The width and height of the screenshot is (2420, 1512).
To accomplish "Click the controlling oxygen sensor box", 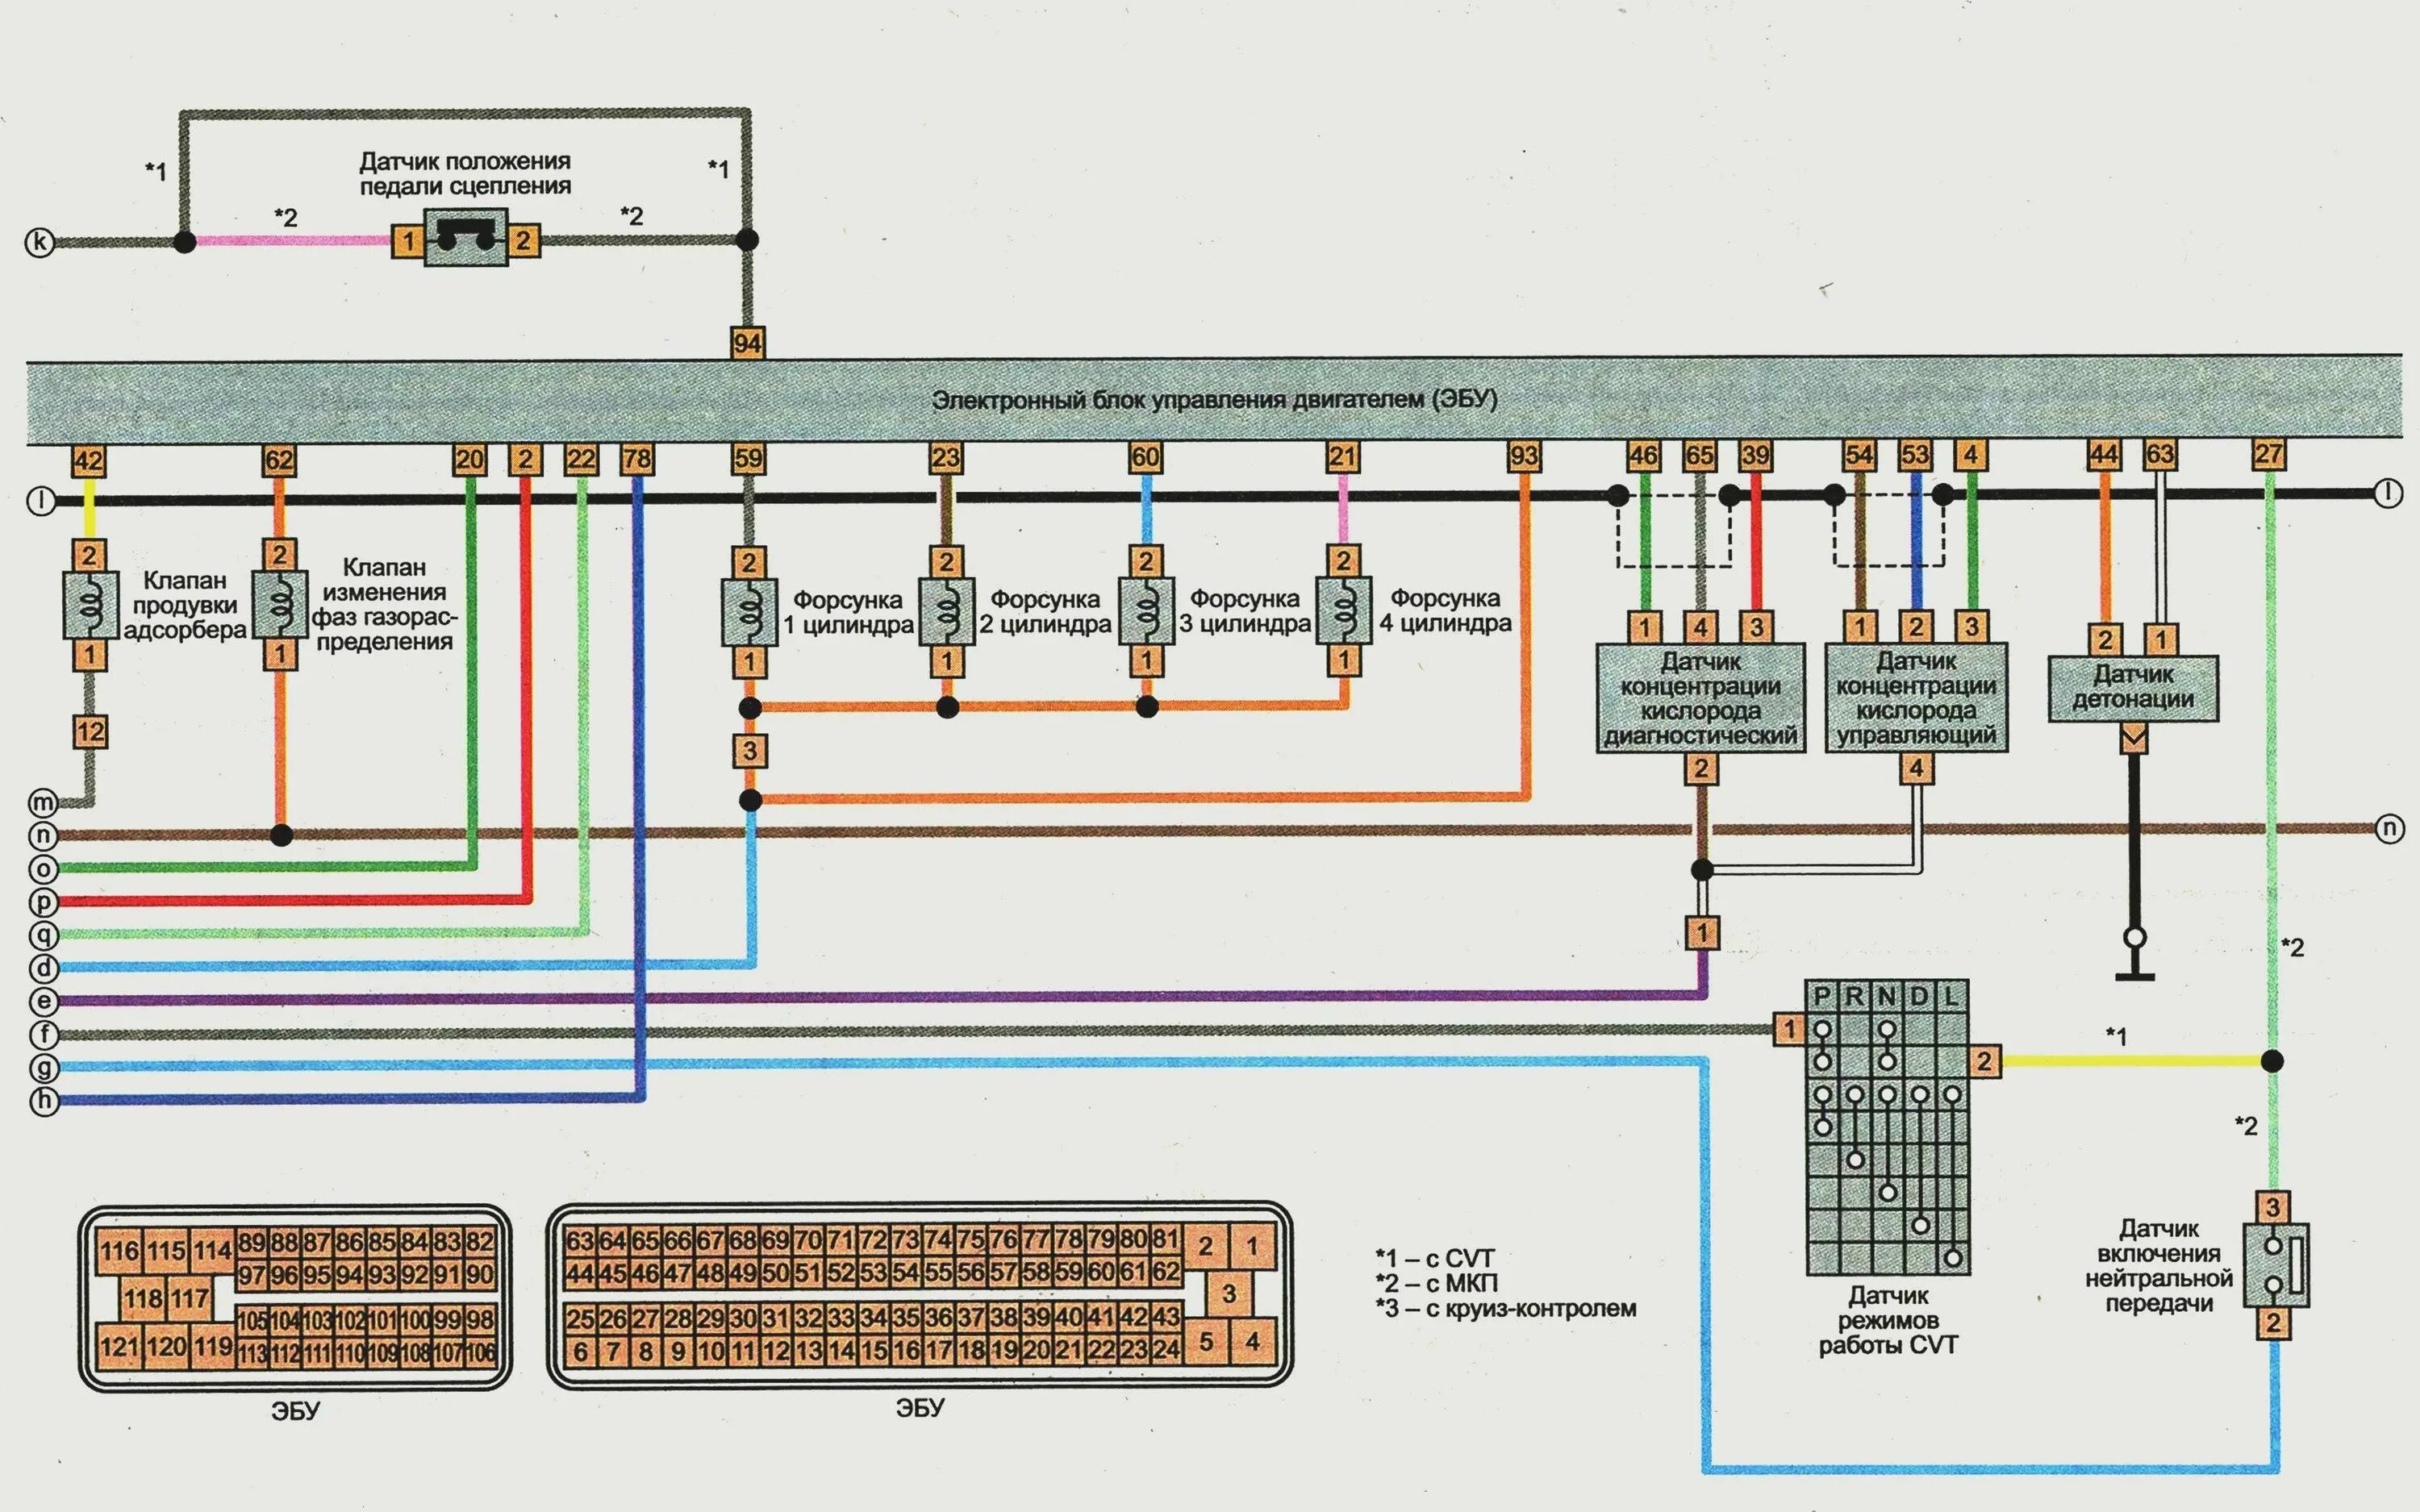I will (x=1916, y=697).
